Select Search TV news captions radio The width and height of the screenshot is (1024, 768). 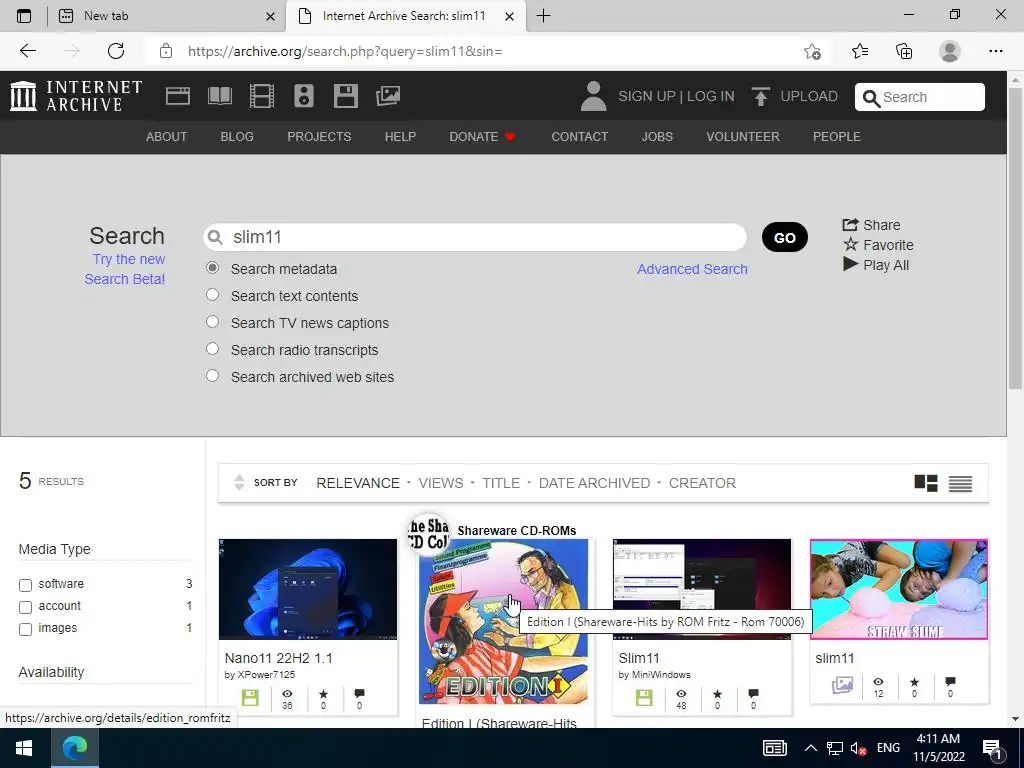[212, 321]
